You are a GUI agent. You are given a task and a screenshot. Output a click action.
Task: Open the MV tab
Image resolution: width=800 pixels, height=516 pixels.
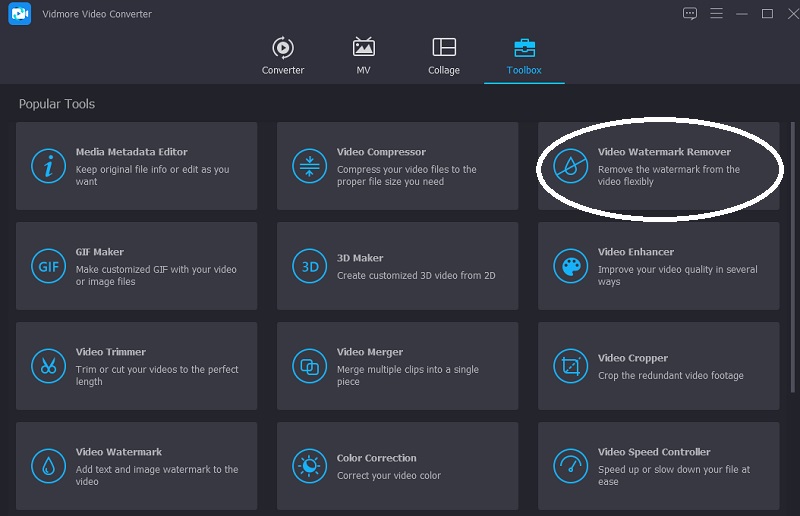pyautogui.click(x=364, y=56)
